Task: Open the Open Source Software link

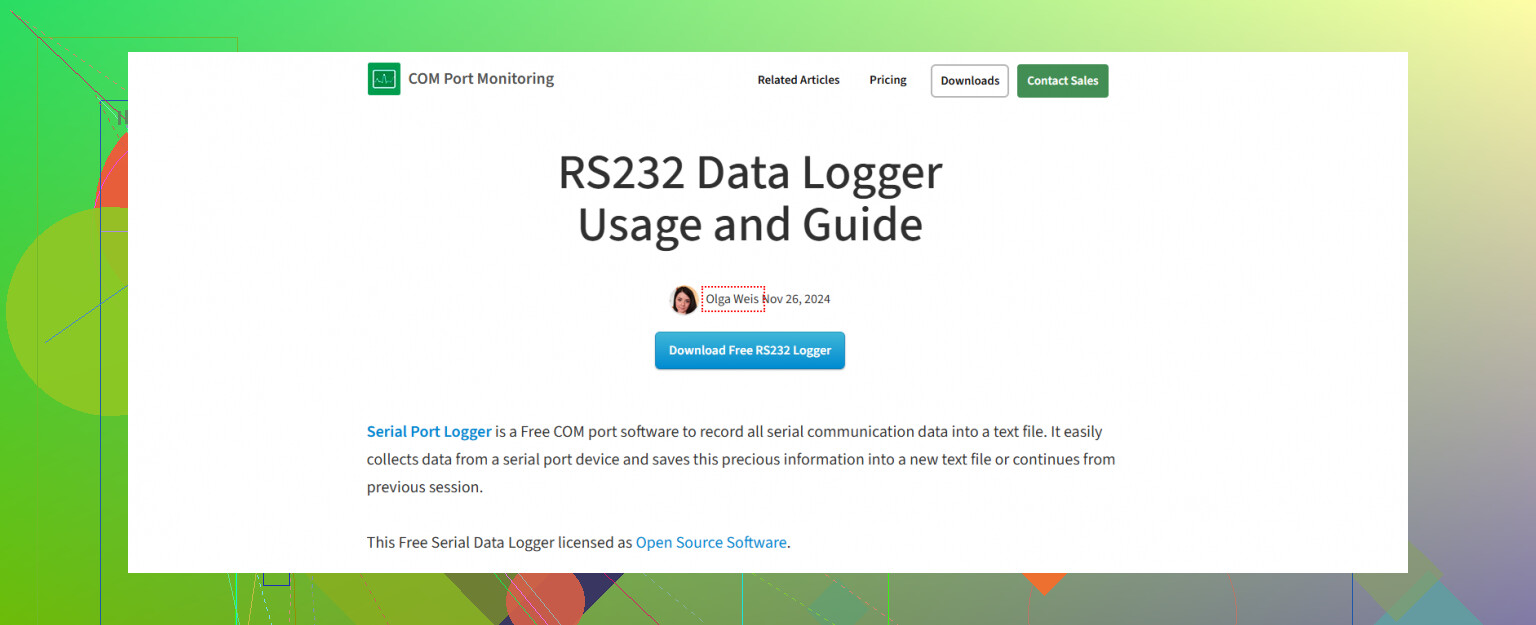Action: point(711,542)
